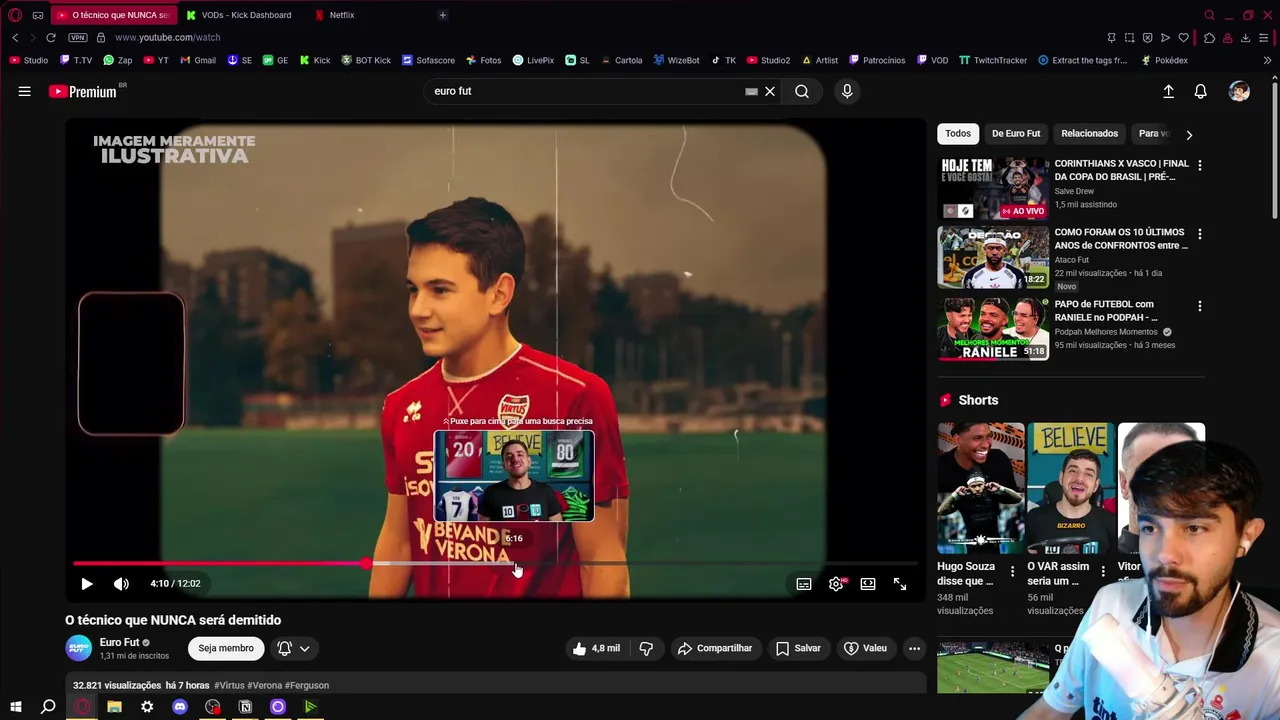Open Notion from the taskbar
The width and height of the screenshot is (1280, 720).
click(x=245, y=707)
